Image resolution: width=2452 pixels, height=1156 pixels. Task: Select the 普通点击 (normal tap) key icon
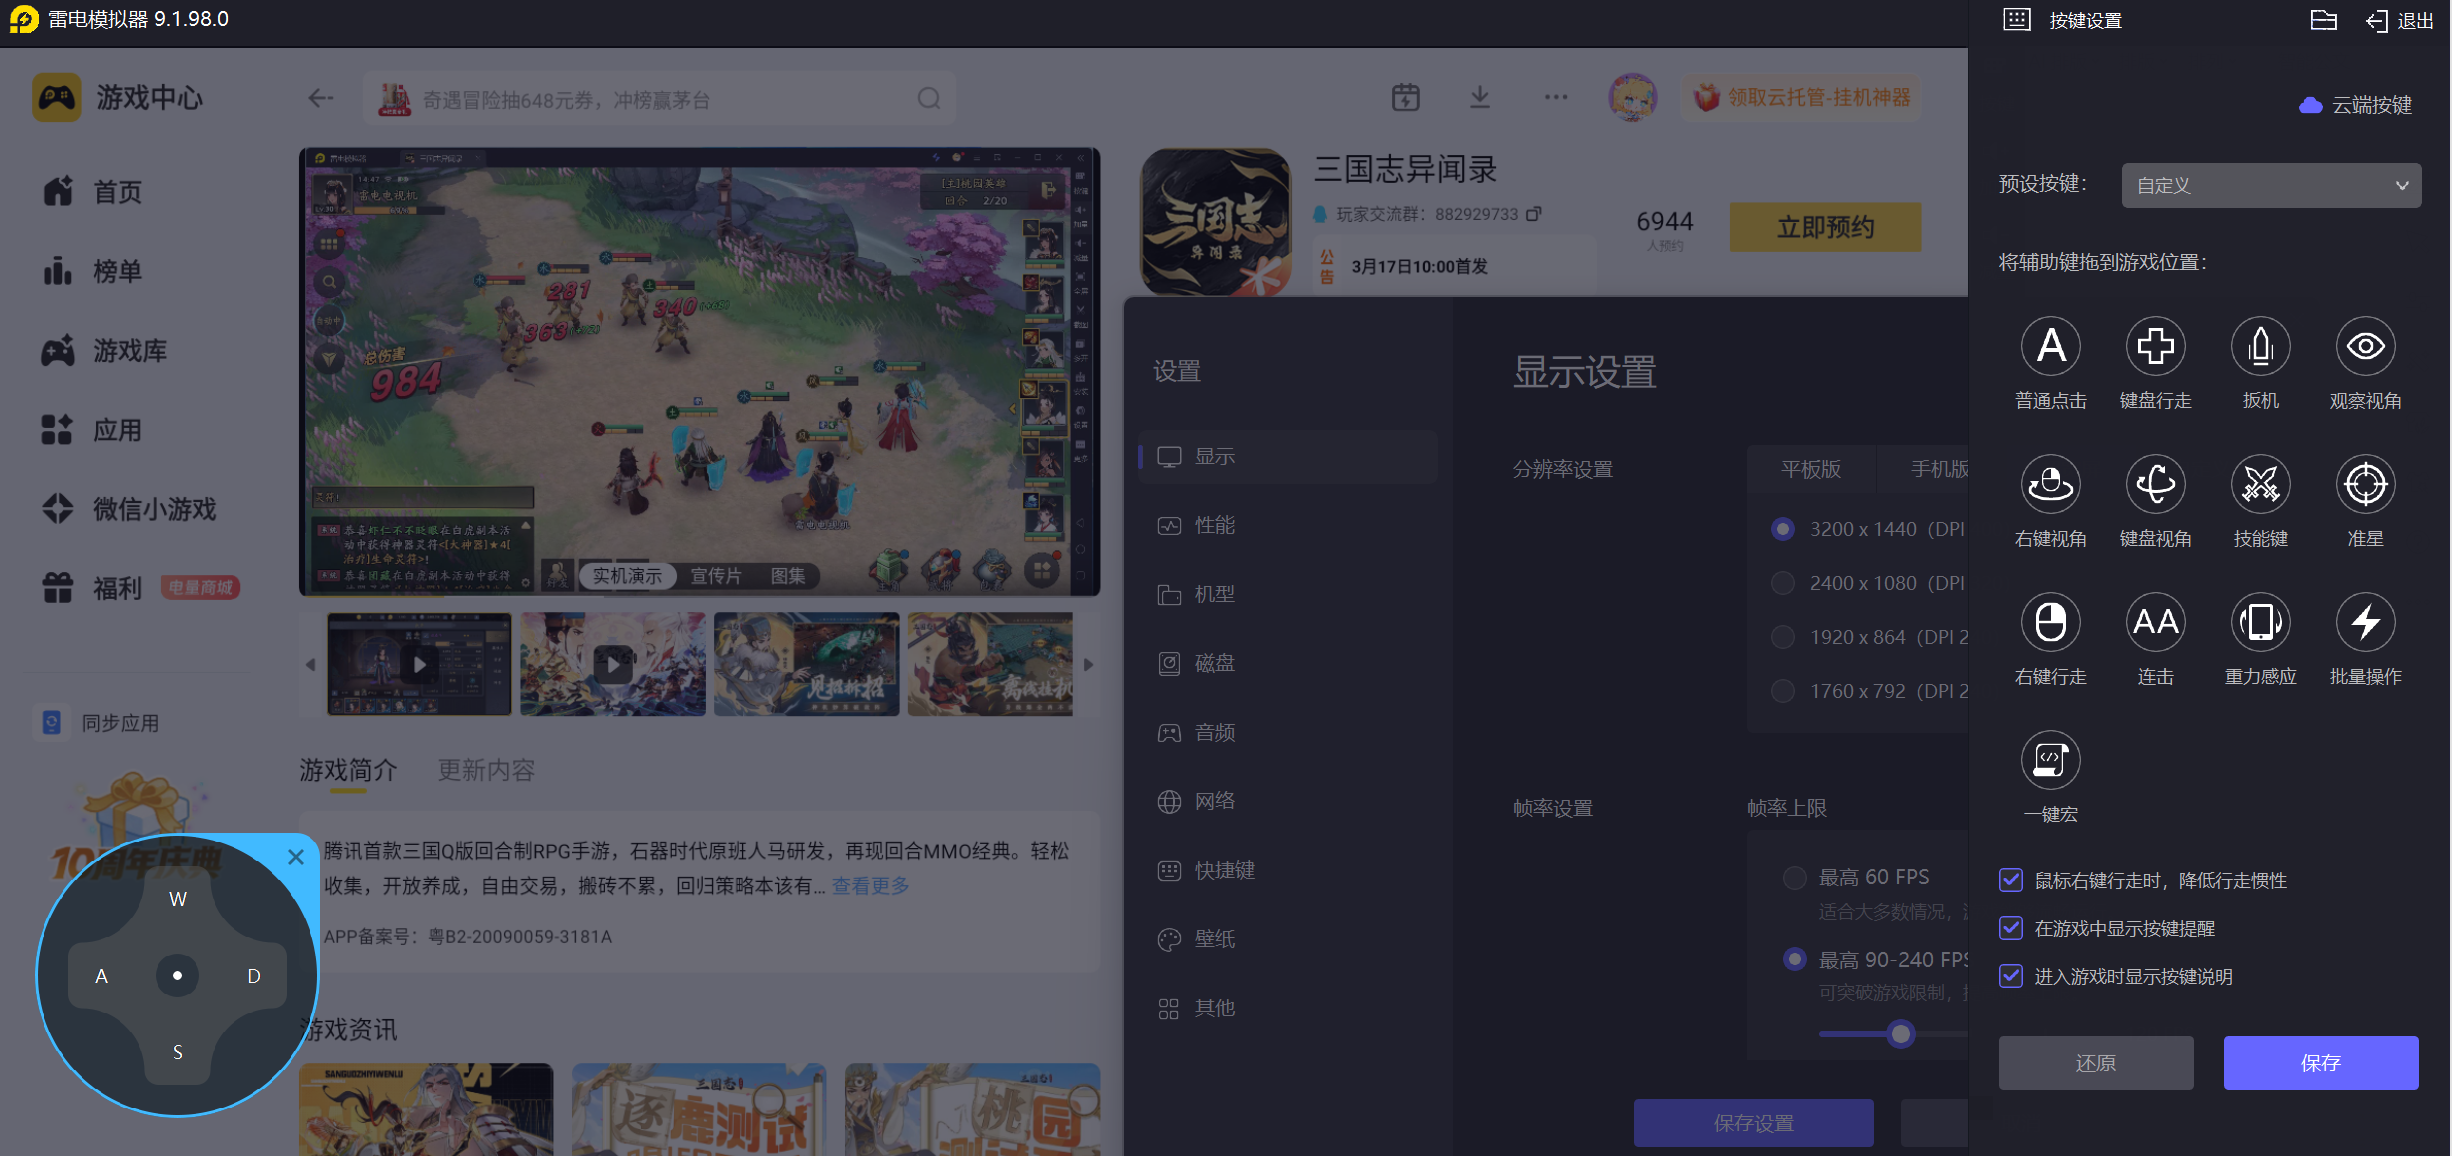tap(2050, 347)
